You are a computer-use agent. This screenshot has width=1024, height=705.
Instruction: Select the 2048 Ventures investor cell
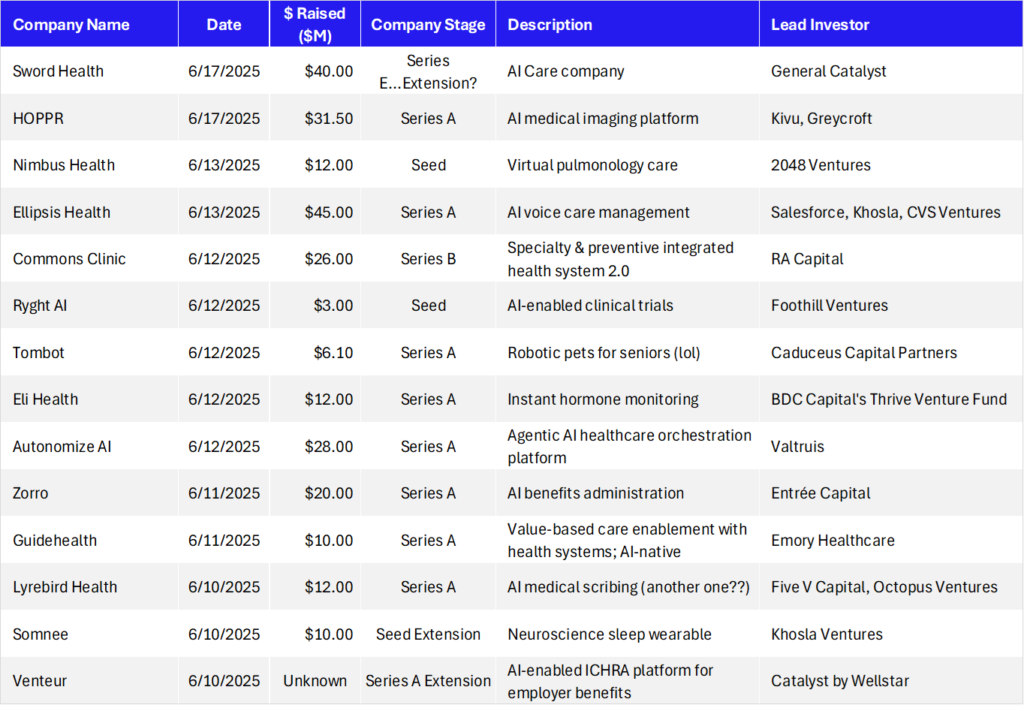click(891, 165)
